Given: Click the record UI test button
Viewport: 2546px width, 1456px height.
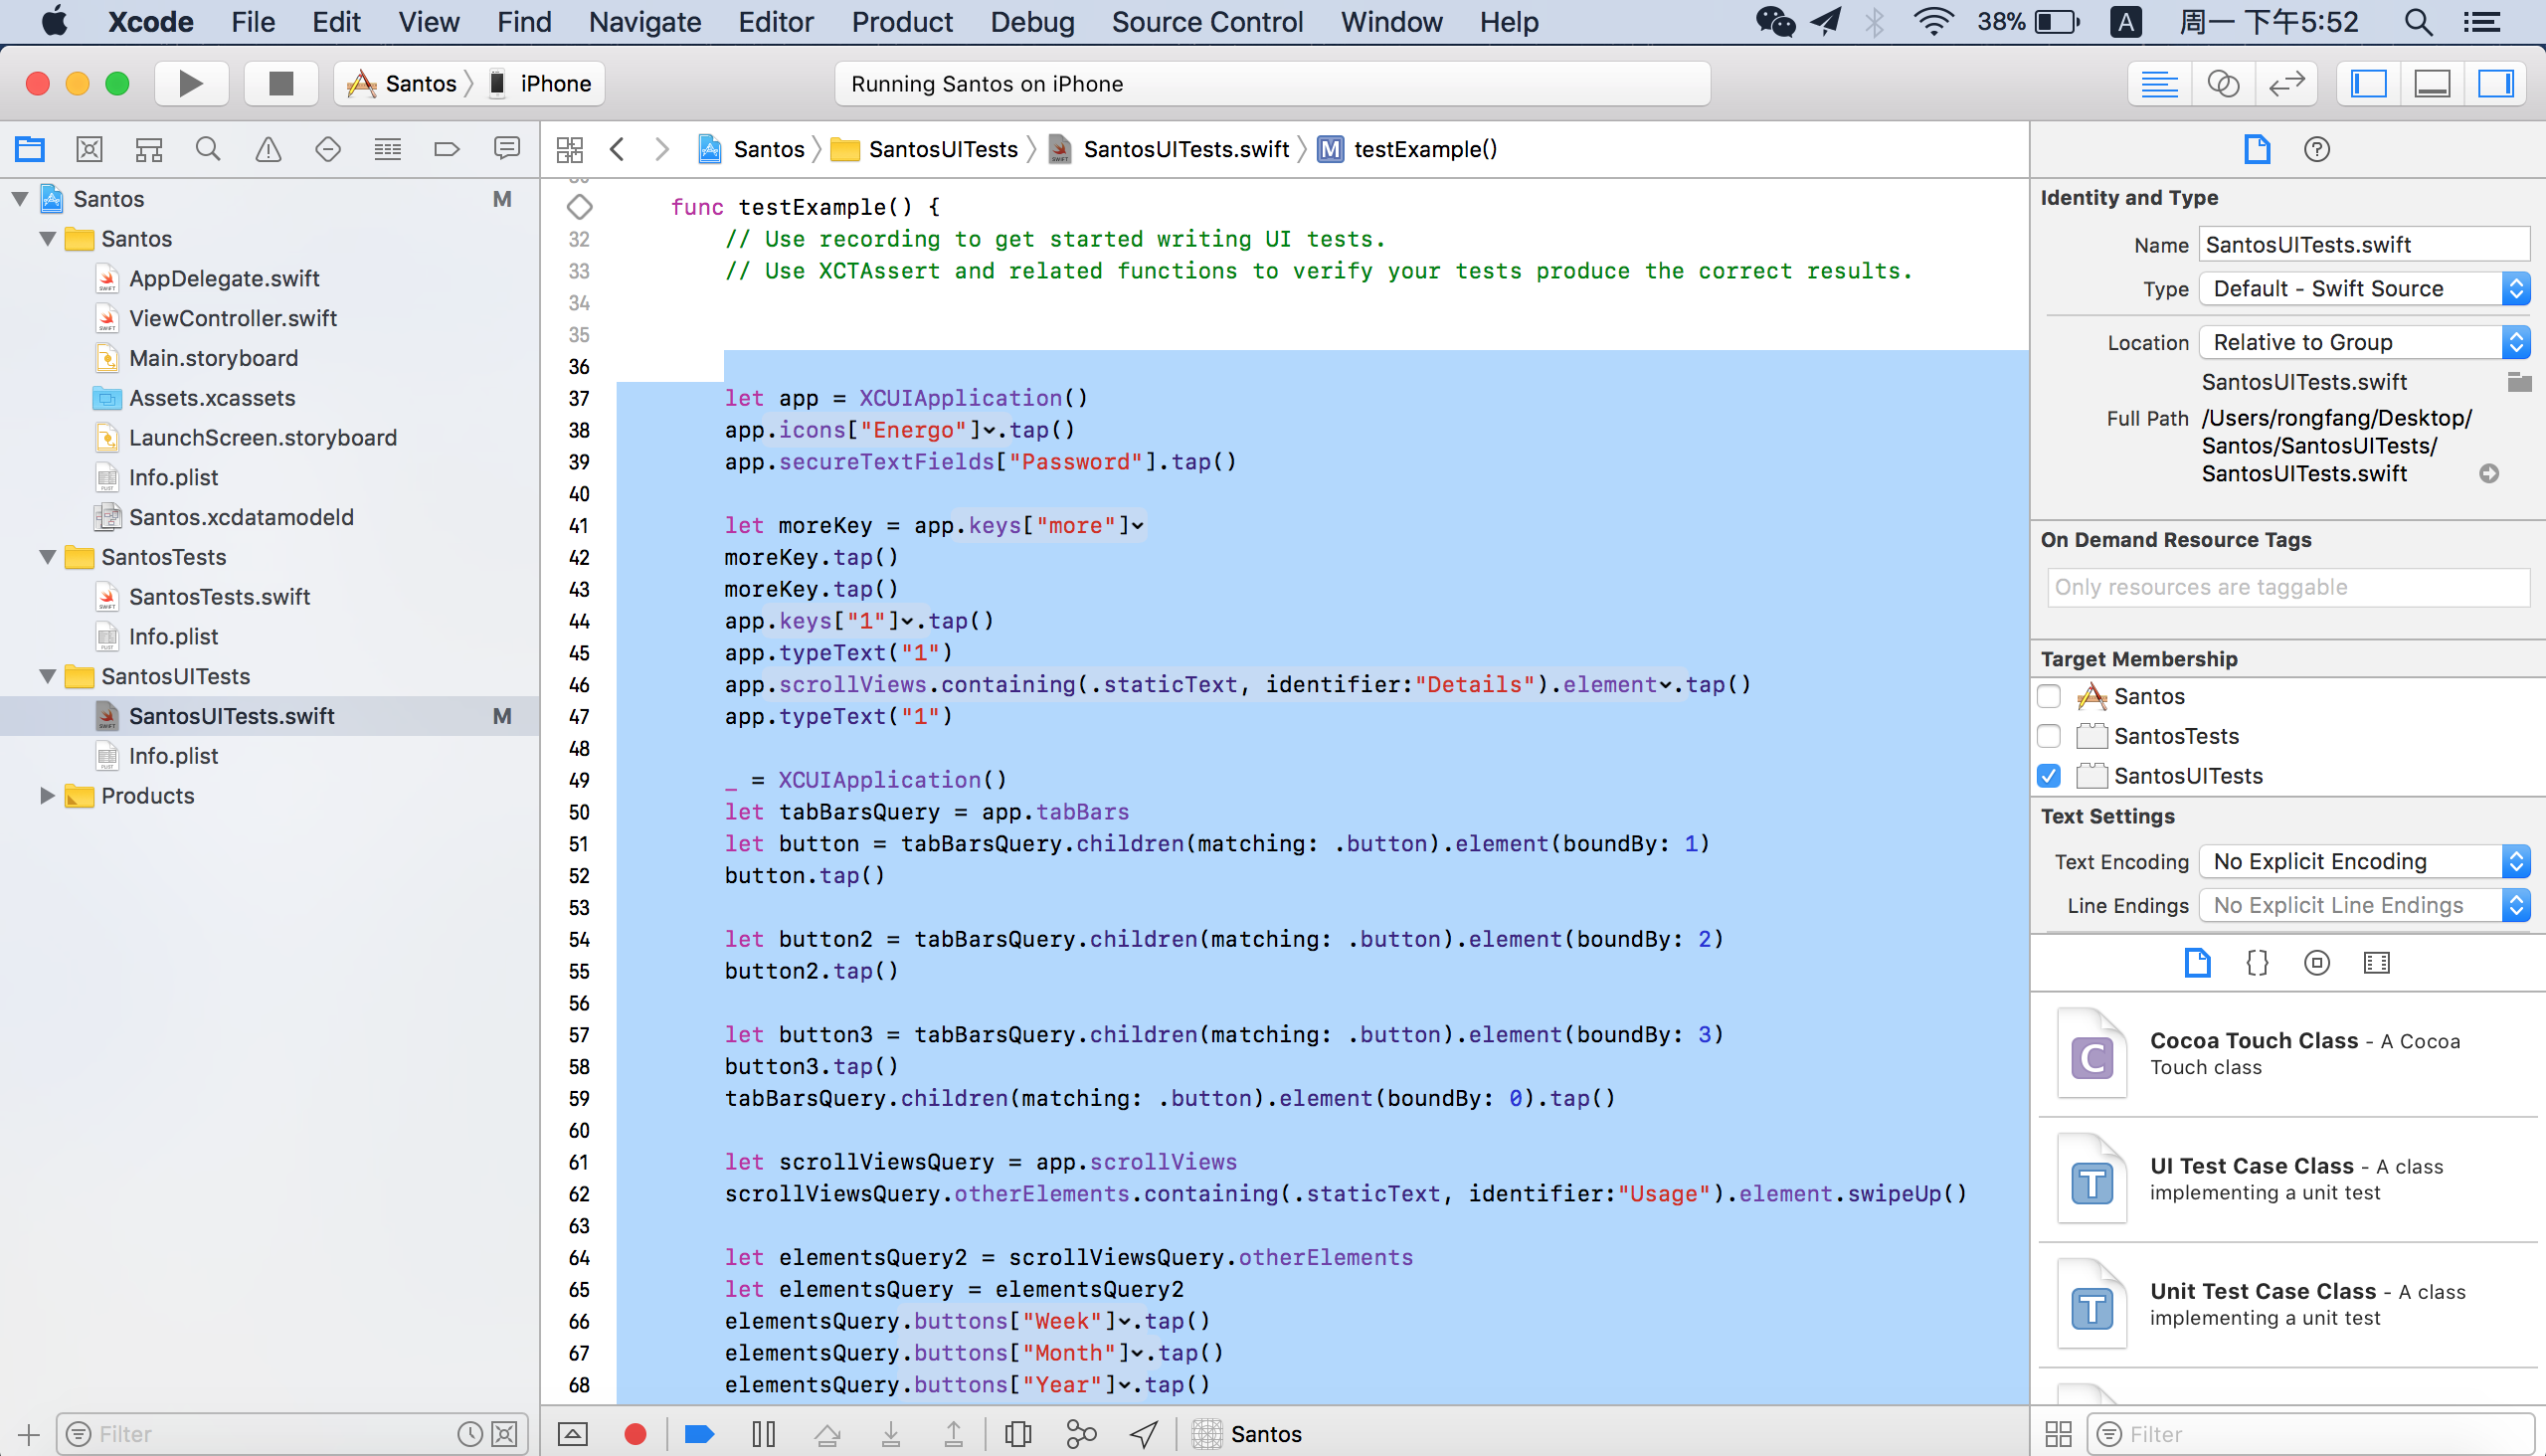Looking at the screenshot, I should pos(634,1434).
